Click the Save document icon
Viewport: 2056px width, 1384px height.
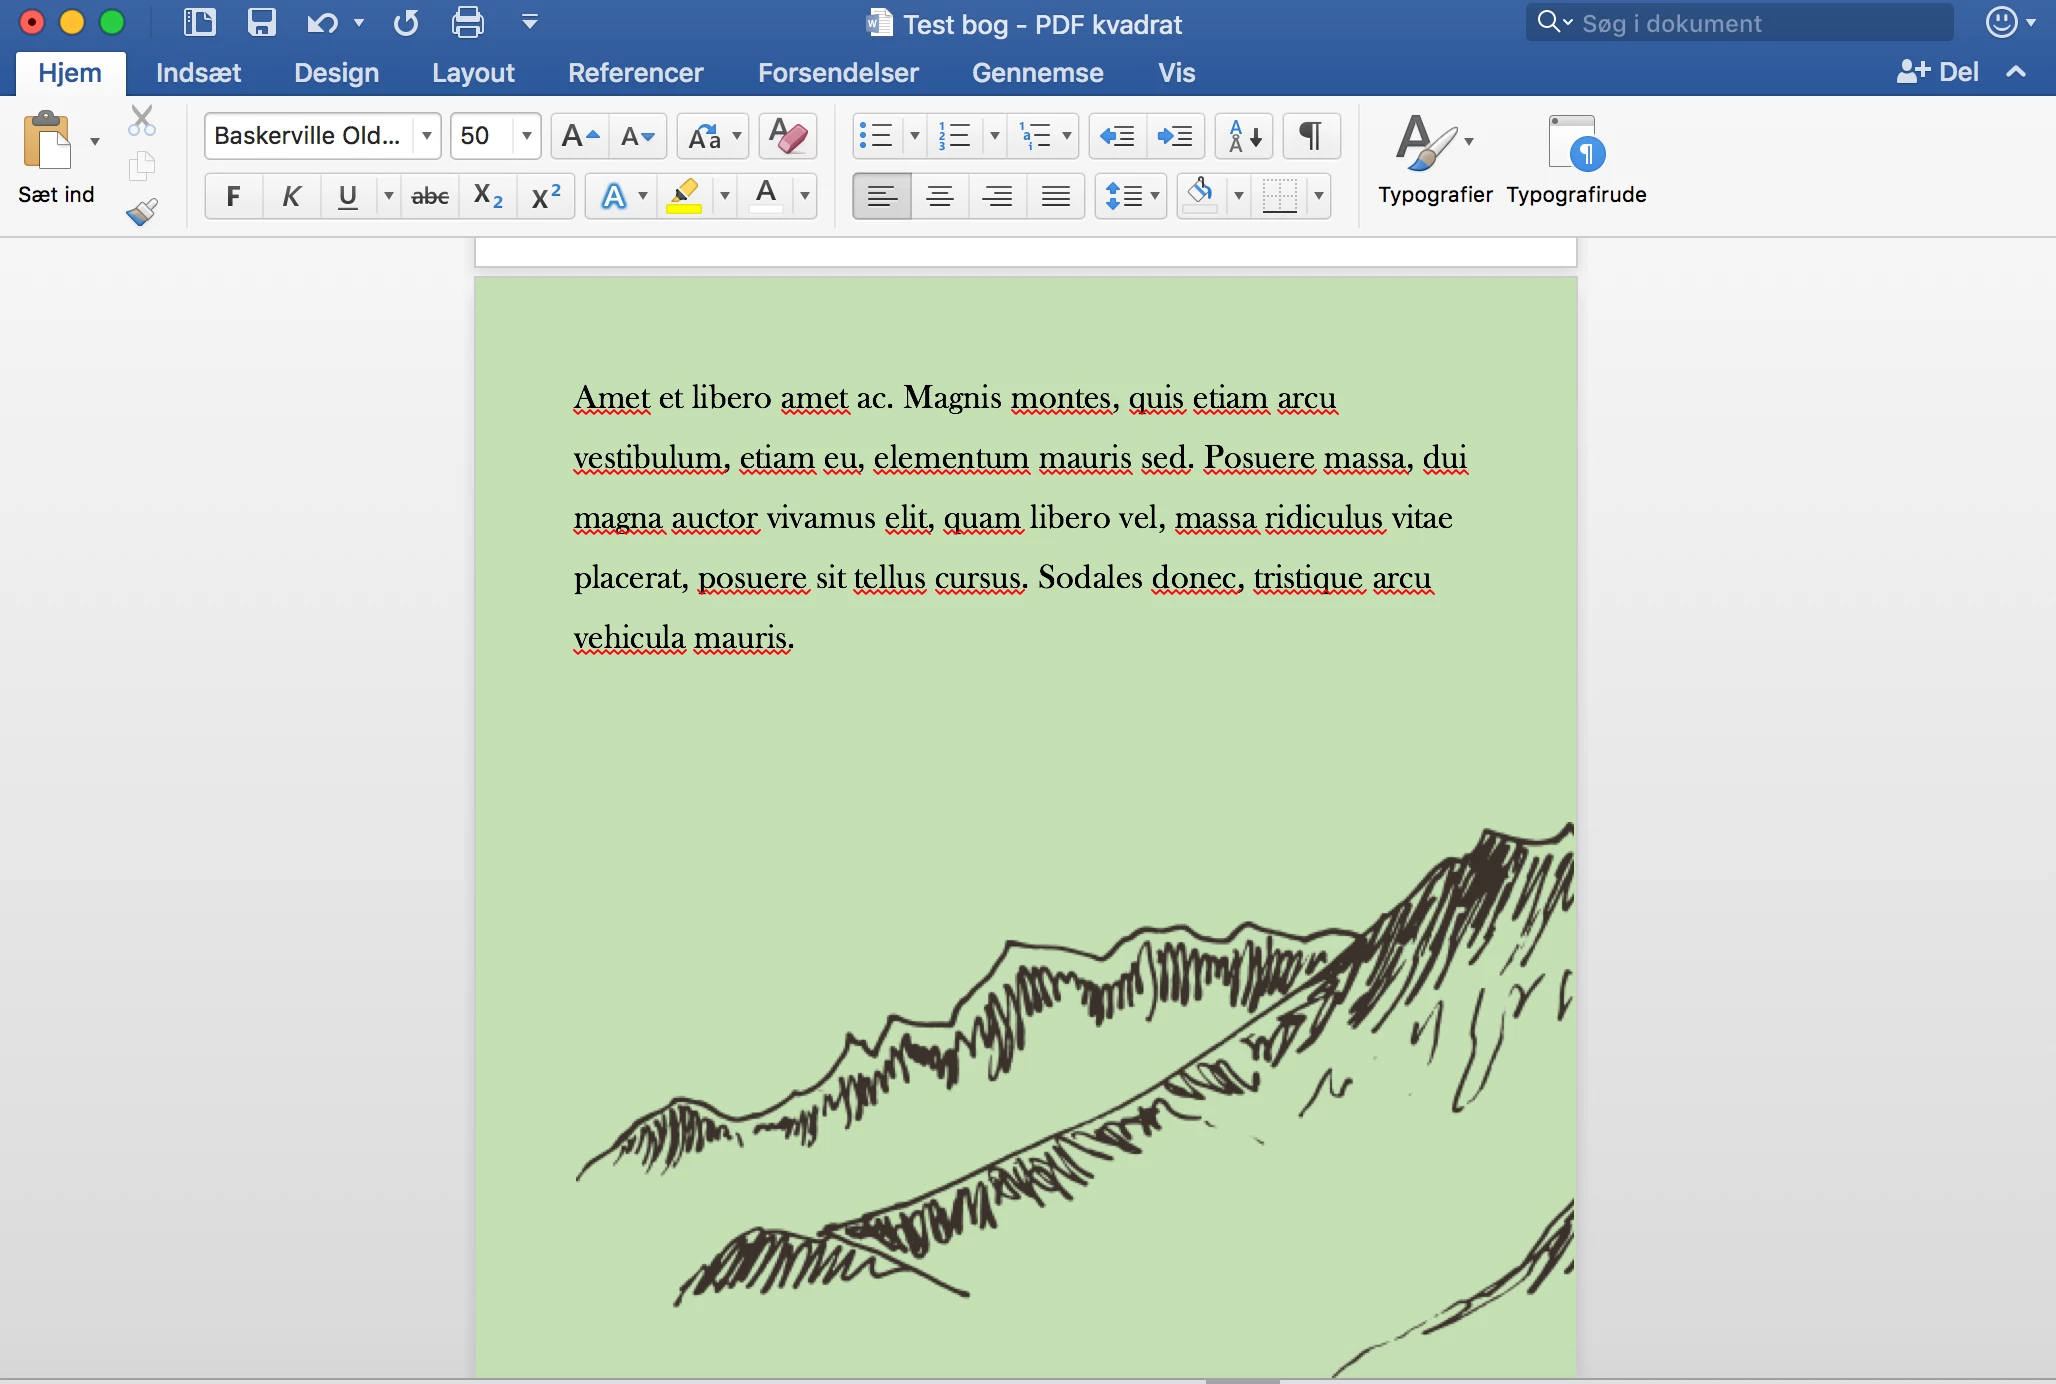[x=261, y=22]
